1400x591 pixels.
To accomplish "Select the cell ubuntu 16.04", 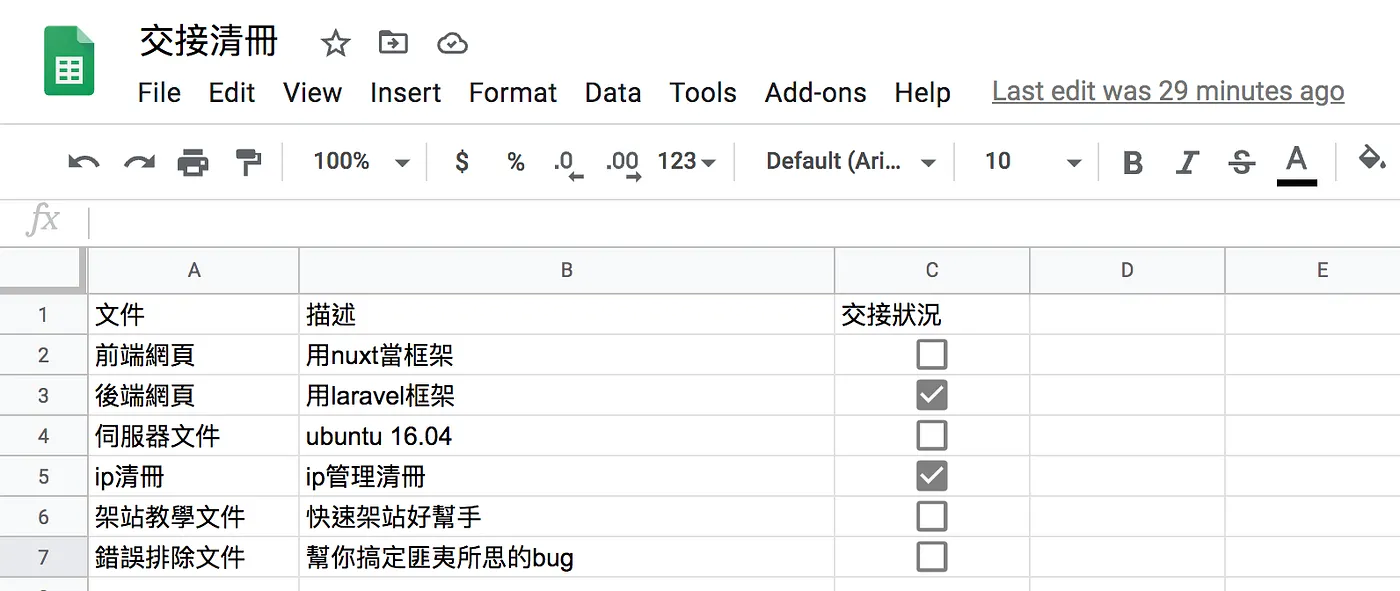I will [567, 435].
